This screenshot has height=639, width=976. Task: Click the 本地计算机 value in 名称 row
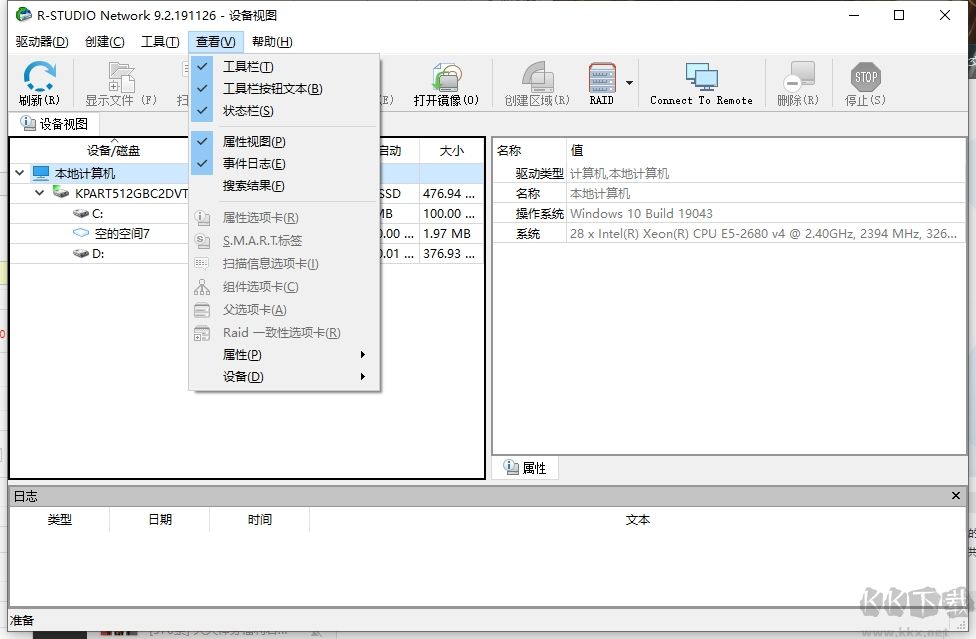600,194
